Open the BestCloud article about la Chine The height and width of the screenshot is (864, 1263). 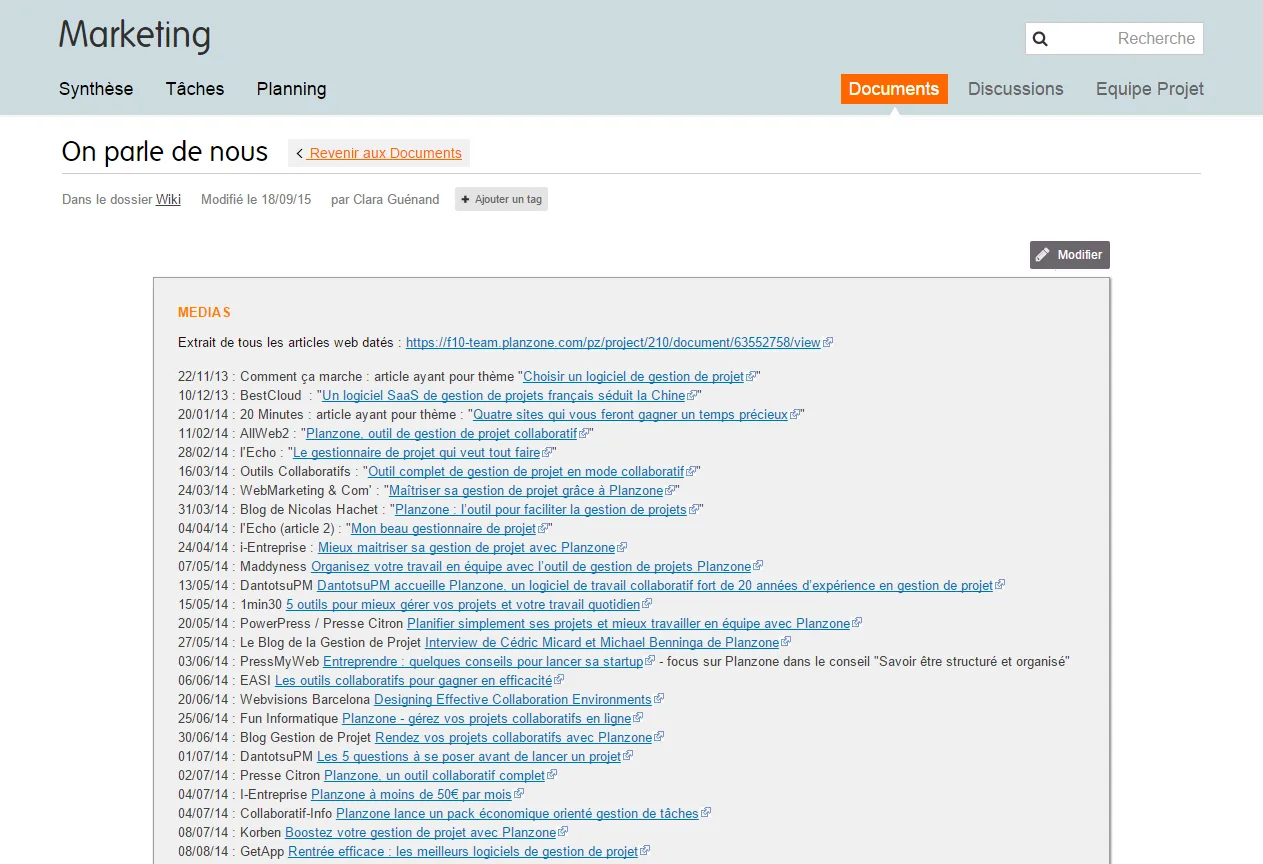[504, 396]
